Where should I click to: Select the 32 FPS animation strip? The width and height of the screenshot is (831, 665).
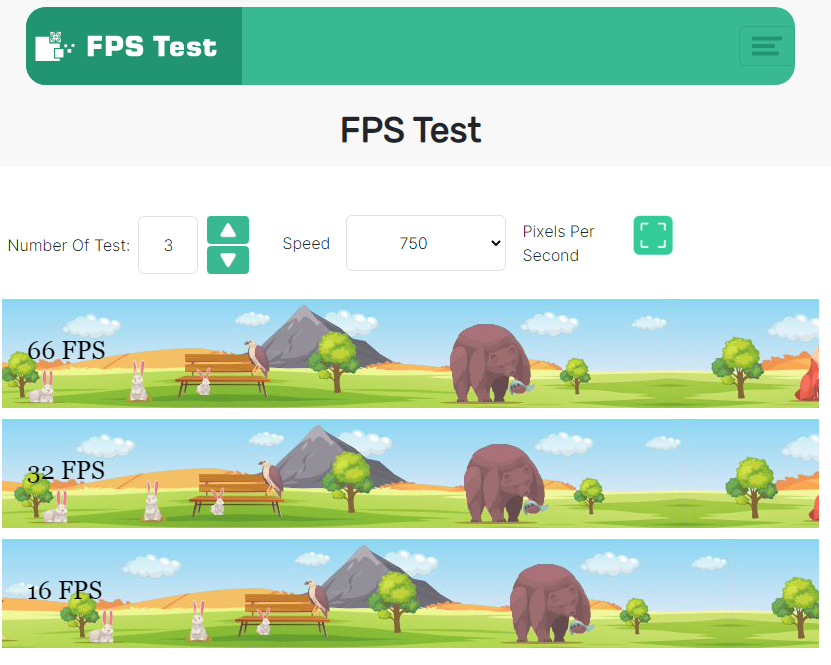click(x=410, y=473)
